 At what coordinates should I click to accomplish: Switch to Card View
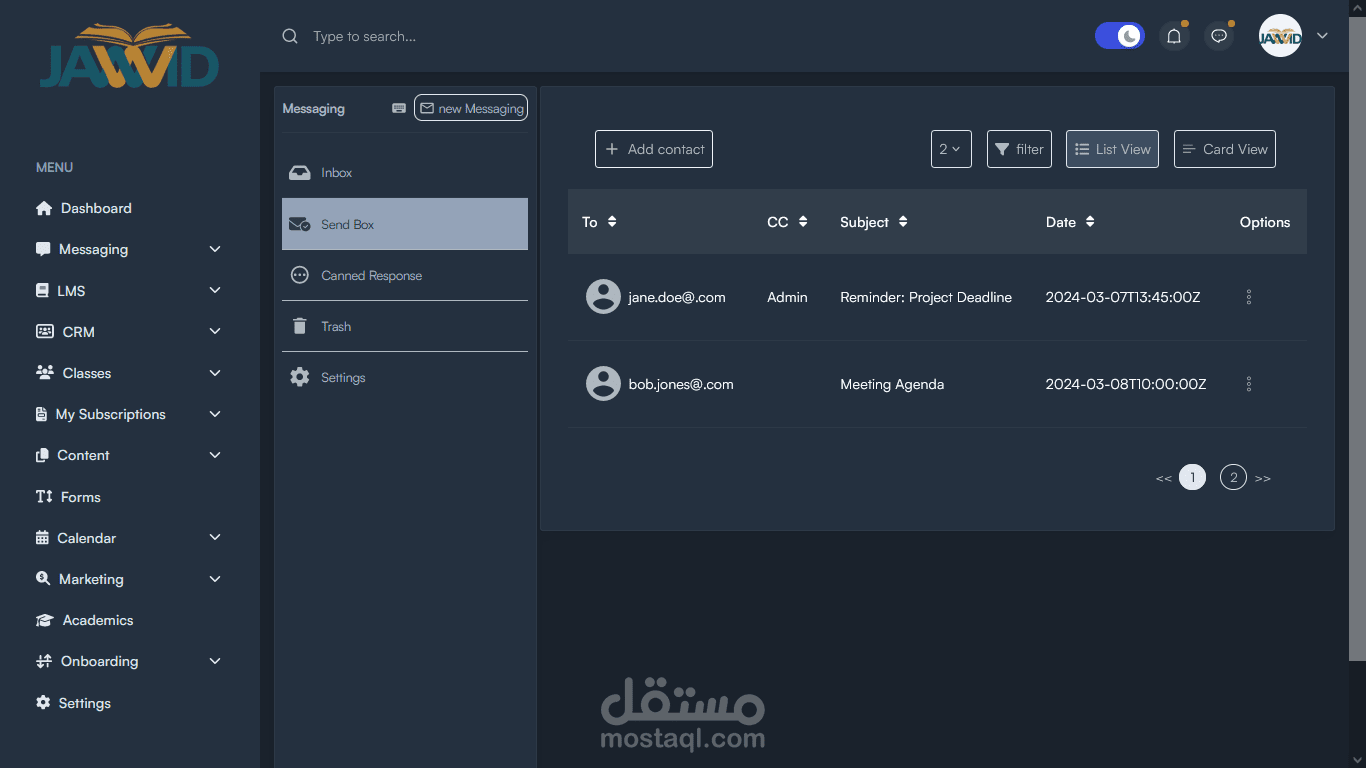(x=1225, y=149)
